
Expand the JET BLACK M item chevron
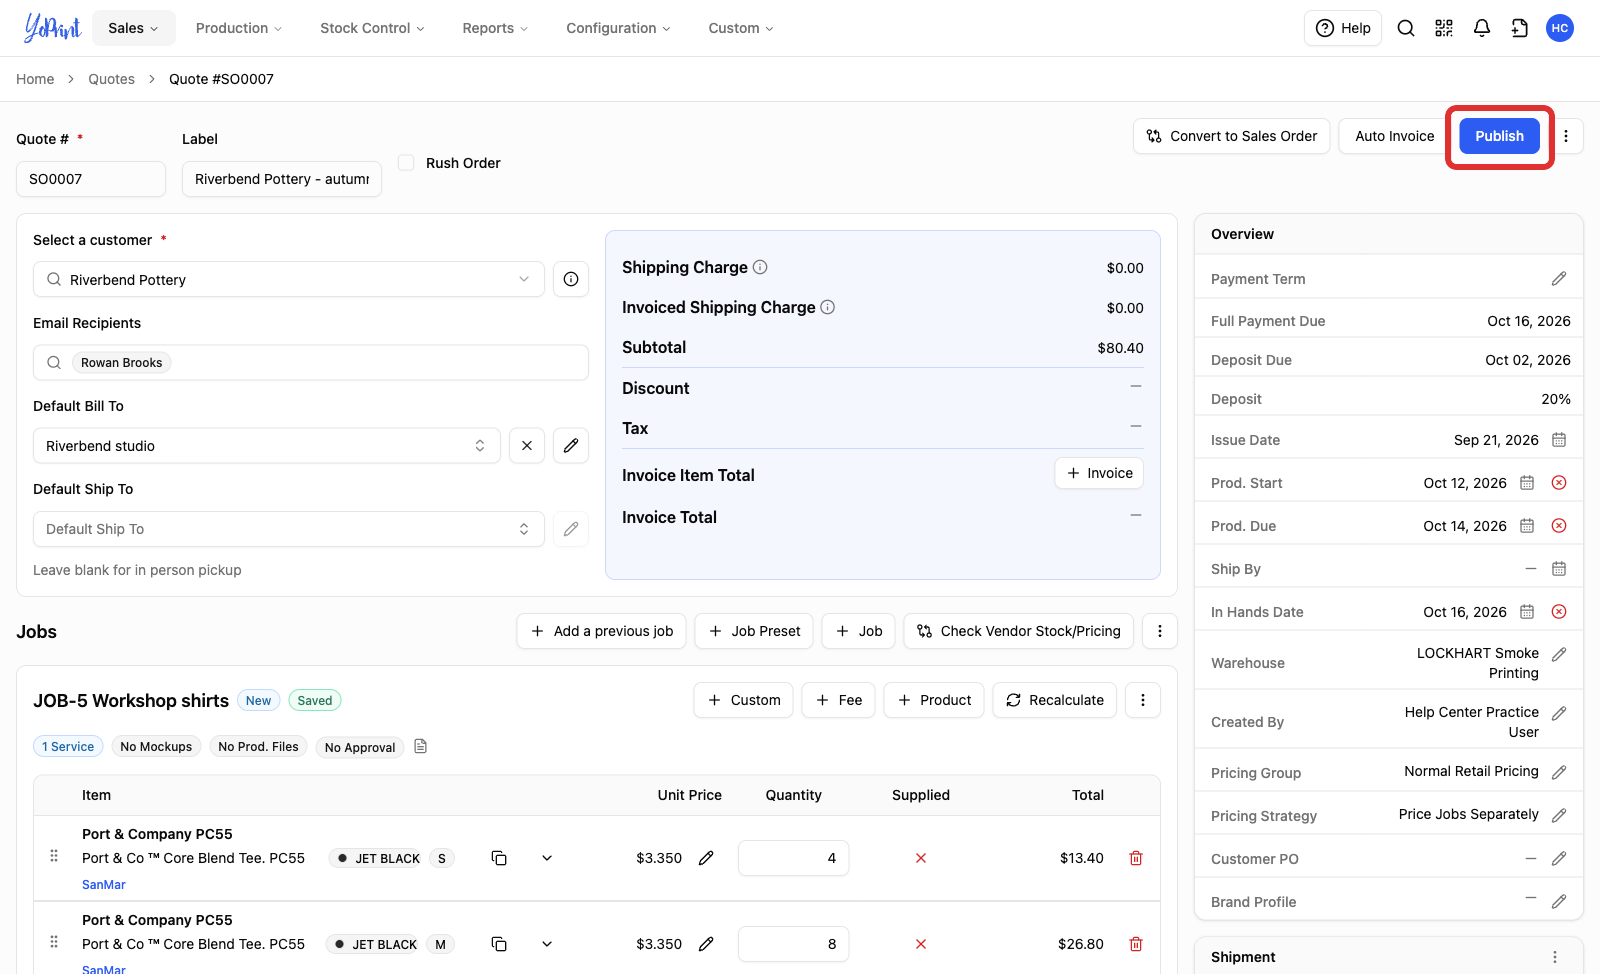point(547,944)
